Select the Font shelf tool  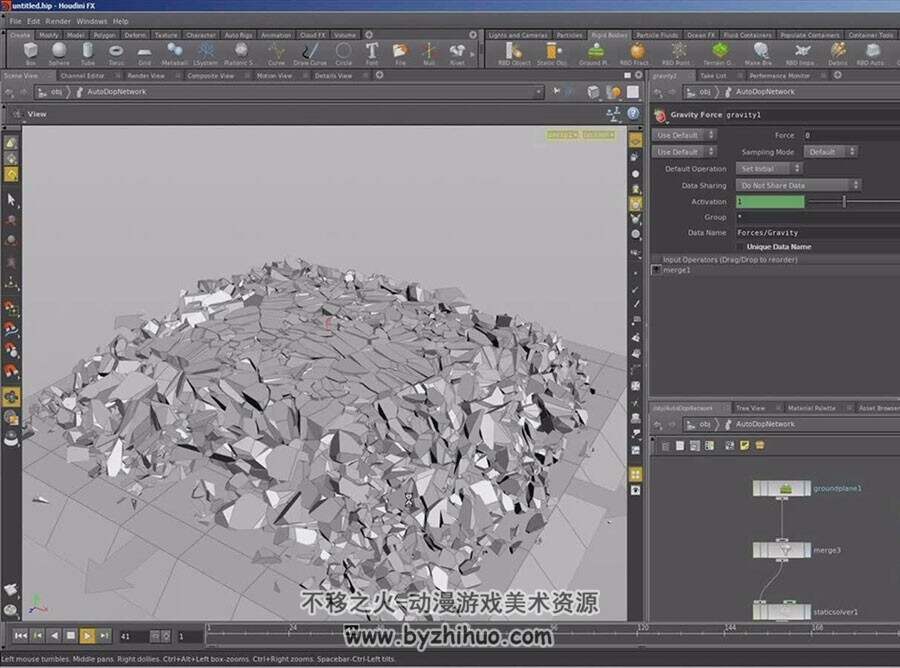click(x=372, y=54)
